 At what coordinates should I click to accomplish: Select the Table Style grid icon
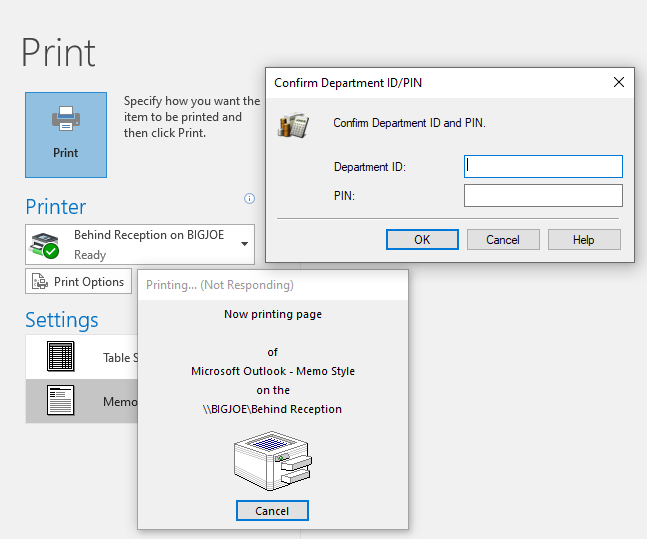pyautogui.click(x=61, y=357)
